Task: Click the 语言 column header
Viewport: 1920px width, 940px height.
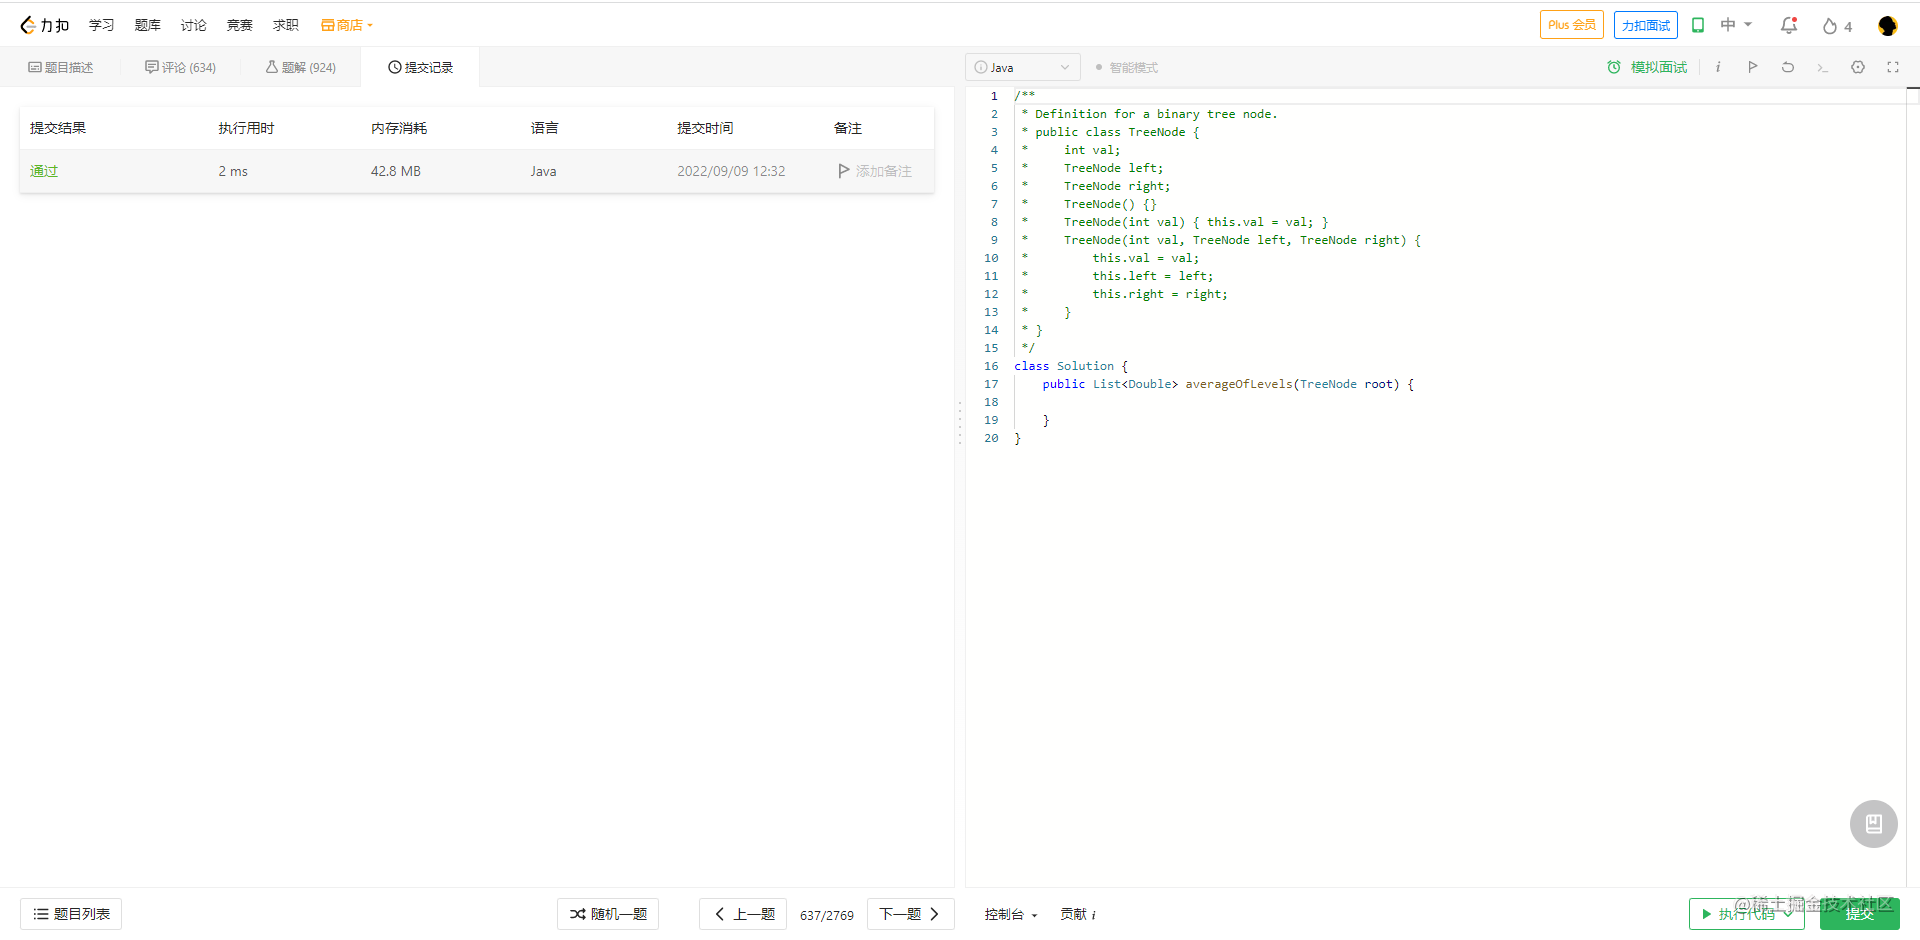Action: click(x=544, y=128)
